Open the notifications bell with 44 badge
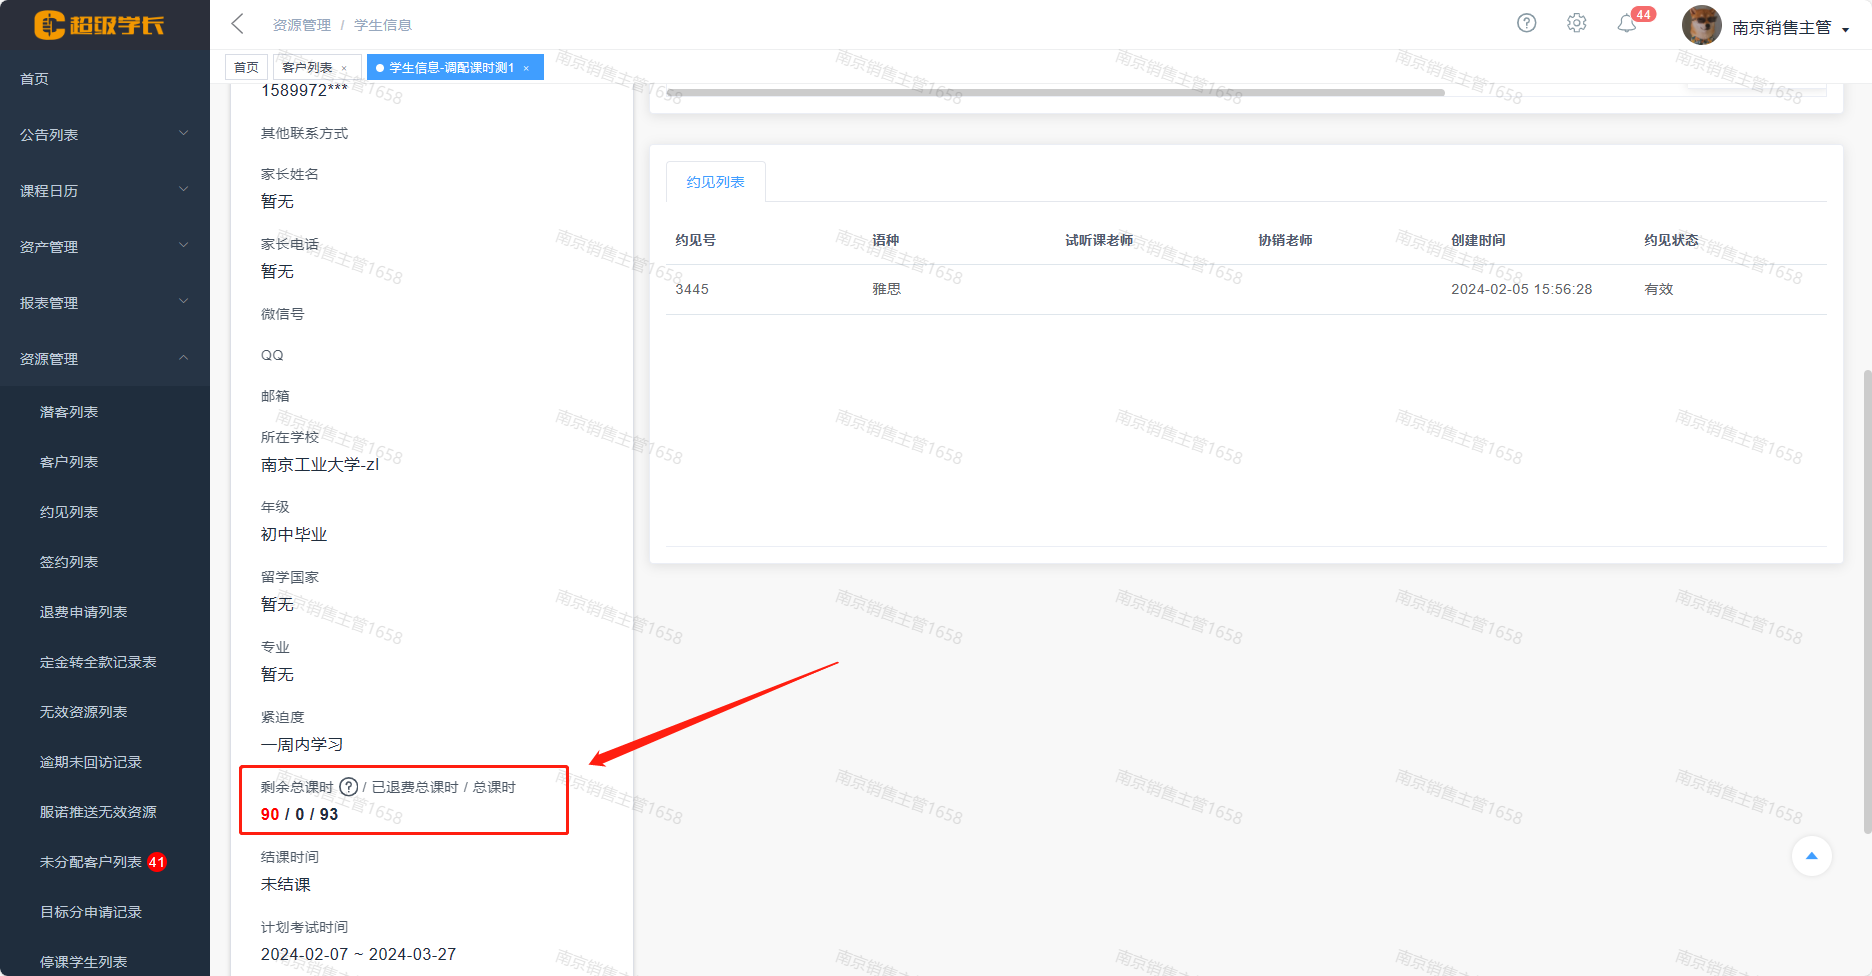 coord(1627,23)
